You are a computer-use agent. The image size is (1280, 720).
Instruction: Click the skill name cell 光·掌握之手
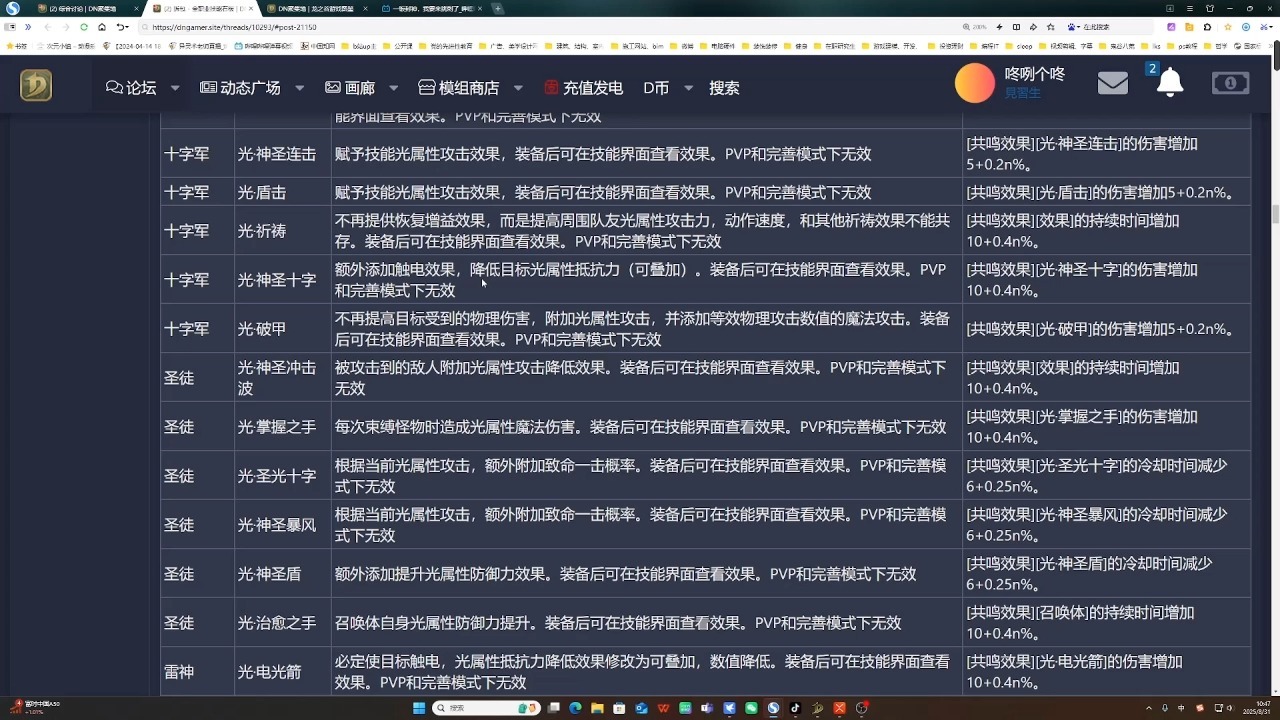283,427
